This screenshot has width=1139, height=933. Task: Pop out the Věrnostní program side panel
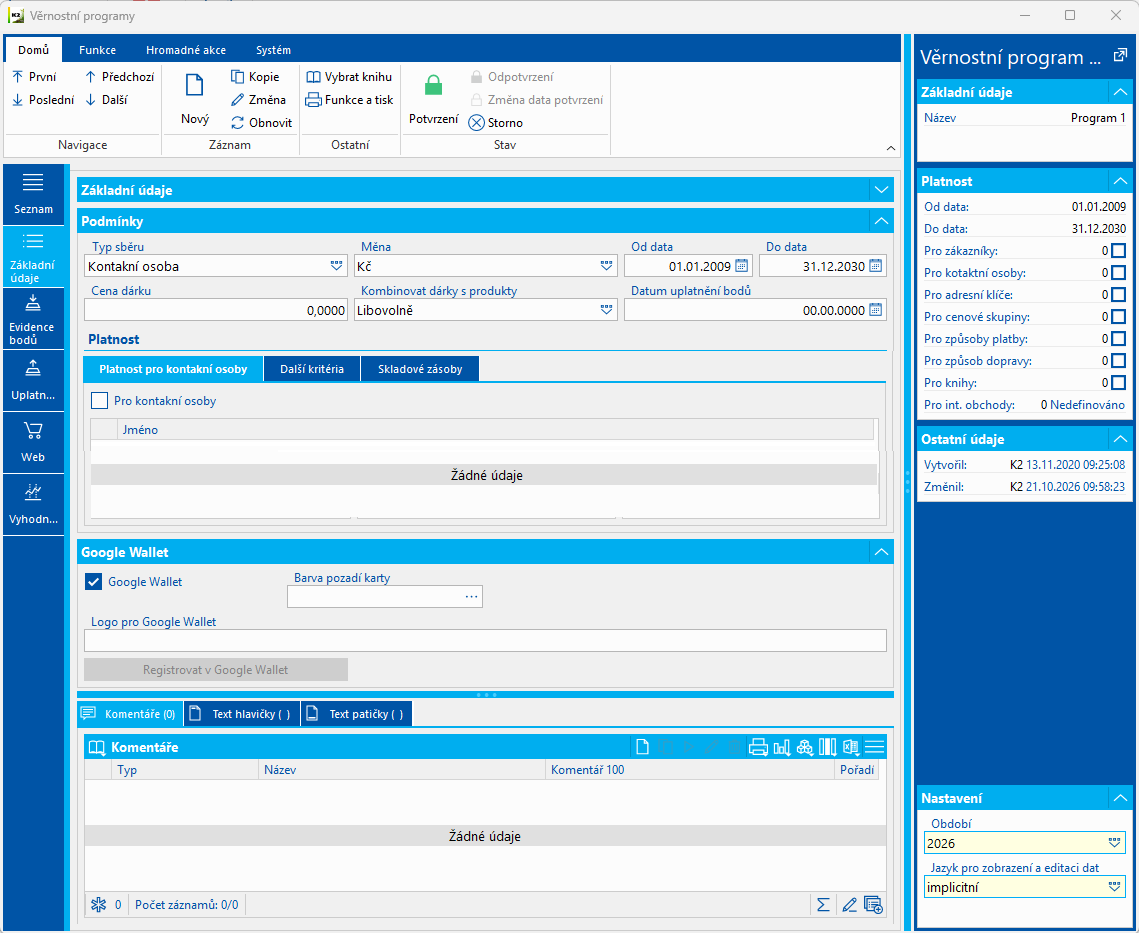pyautogui.click(x=1120, y=55)
